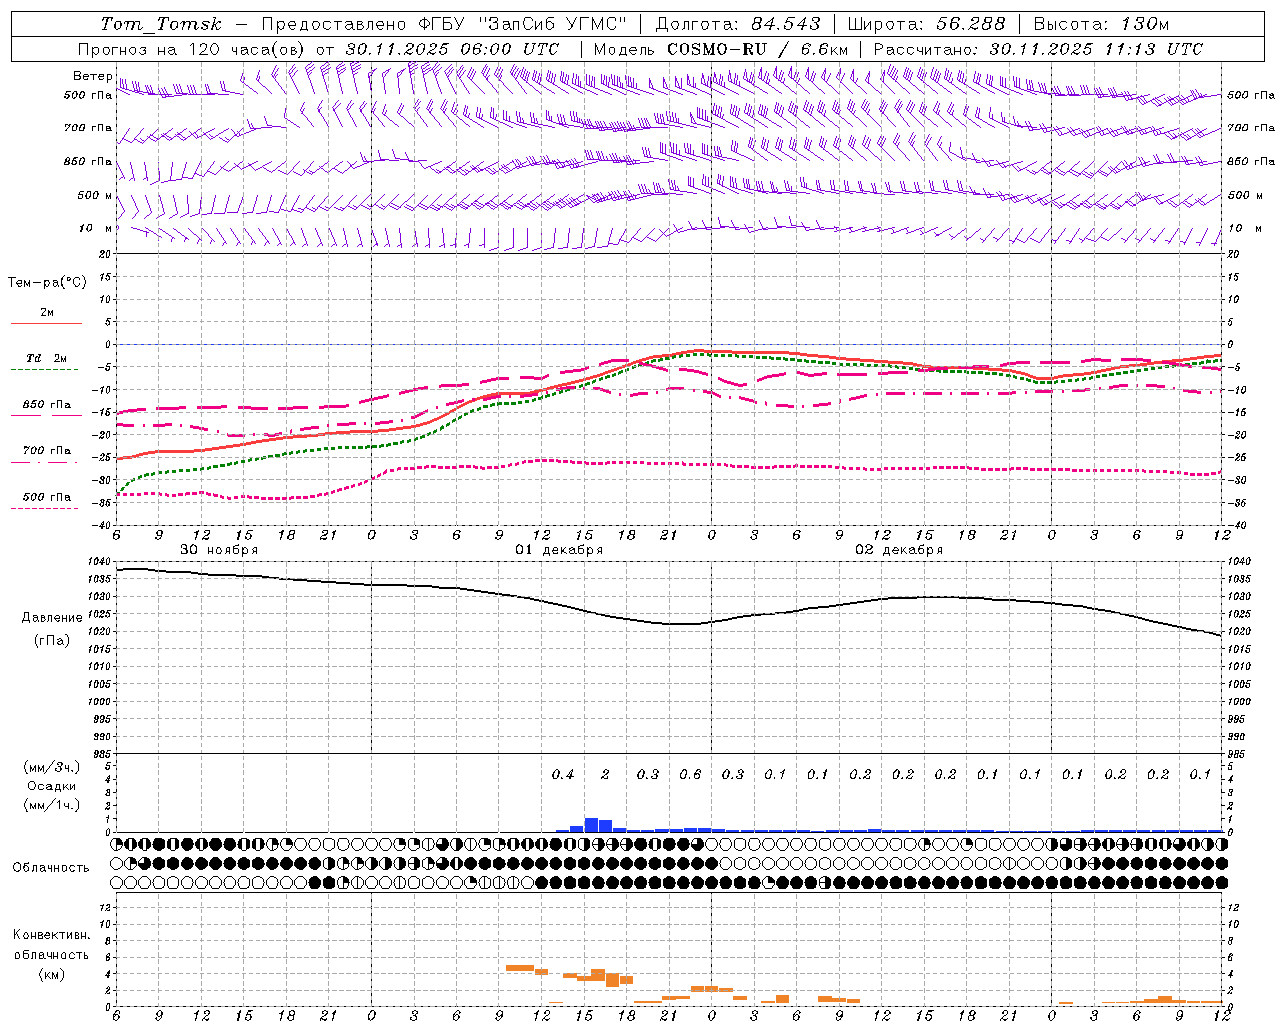Click the 0.4 precipitation amount value
Screen dimensions: 1280x1024
click(x=563, y=774)
